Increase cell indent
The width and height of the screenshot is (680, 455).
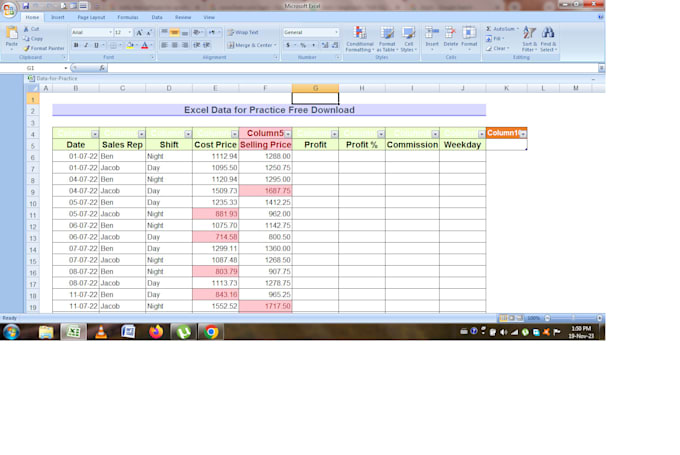[x=207, y=45]
